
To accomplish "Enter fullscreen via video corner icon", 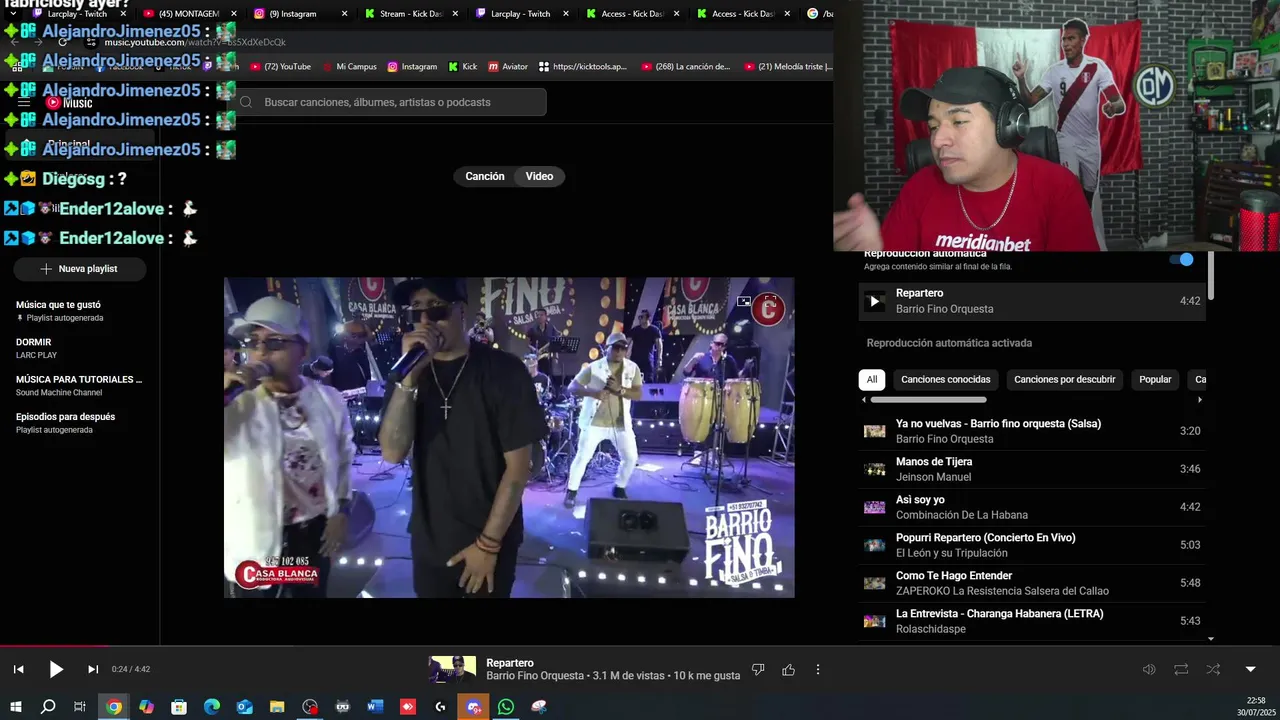I will (768, 301).
